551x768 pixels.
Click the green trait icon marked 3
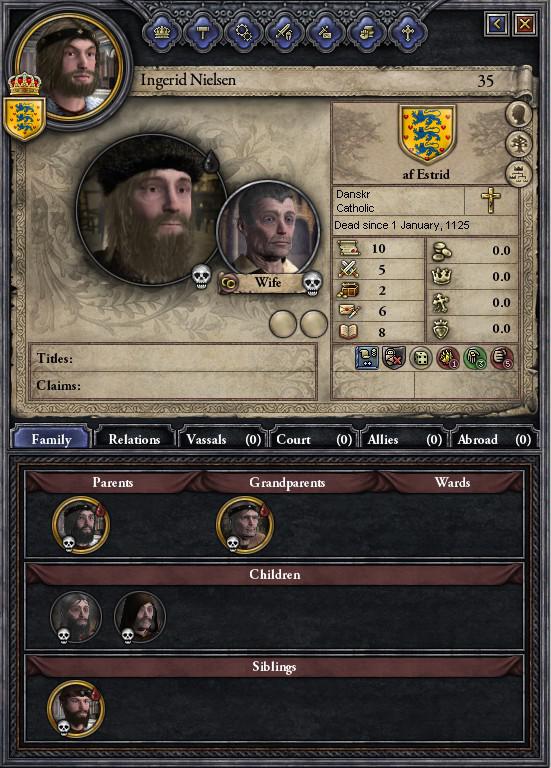475,358
